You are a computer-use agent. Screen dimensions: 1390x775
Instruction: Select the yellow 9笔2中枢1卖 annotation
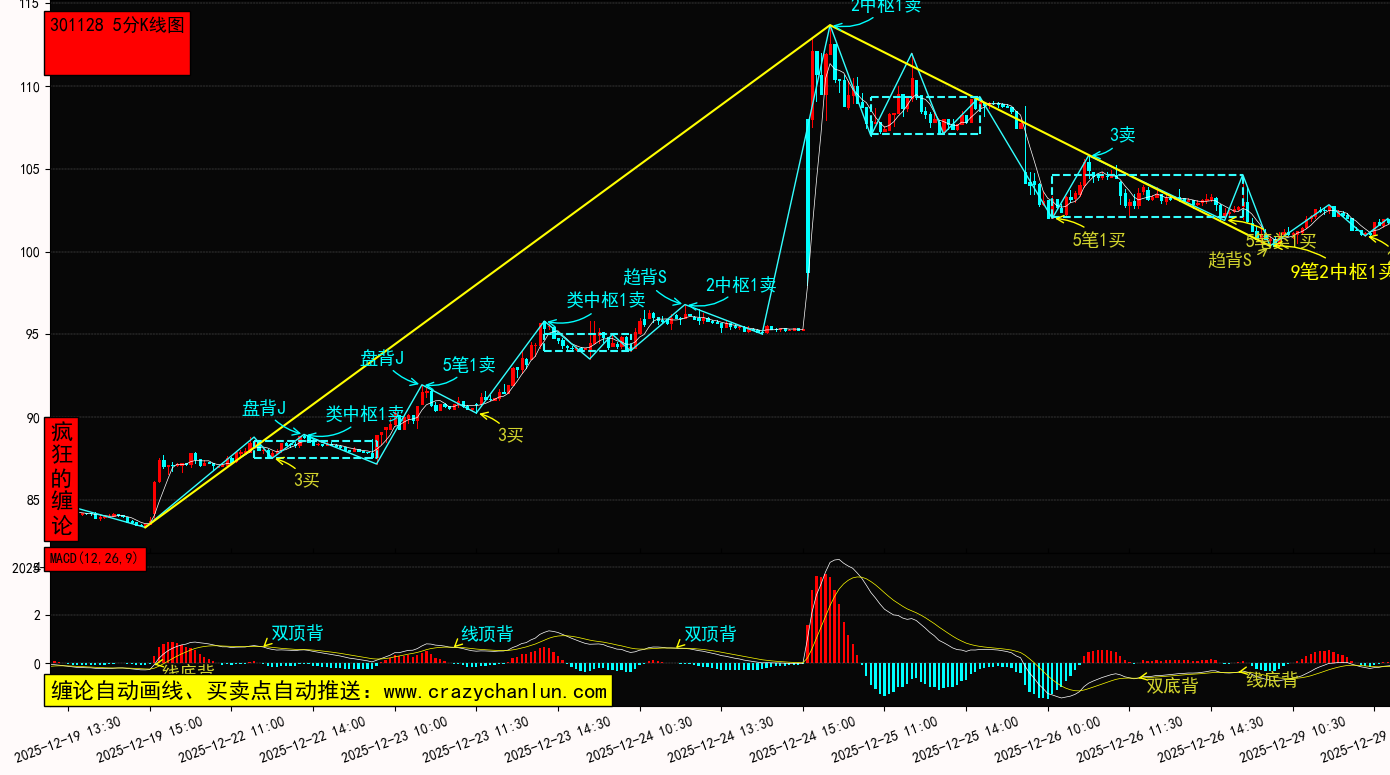[1340, 271]
